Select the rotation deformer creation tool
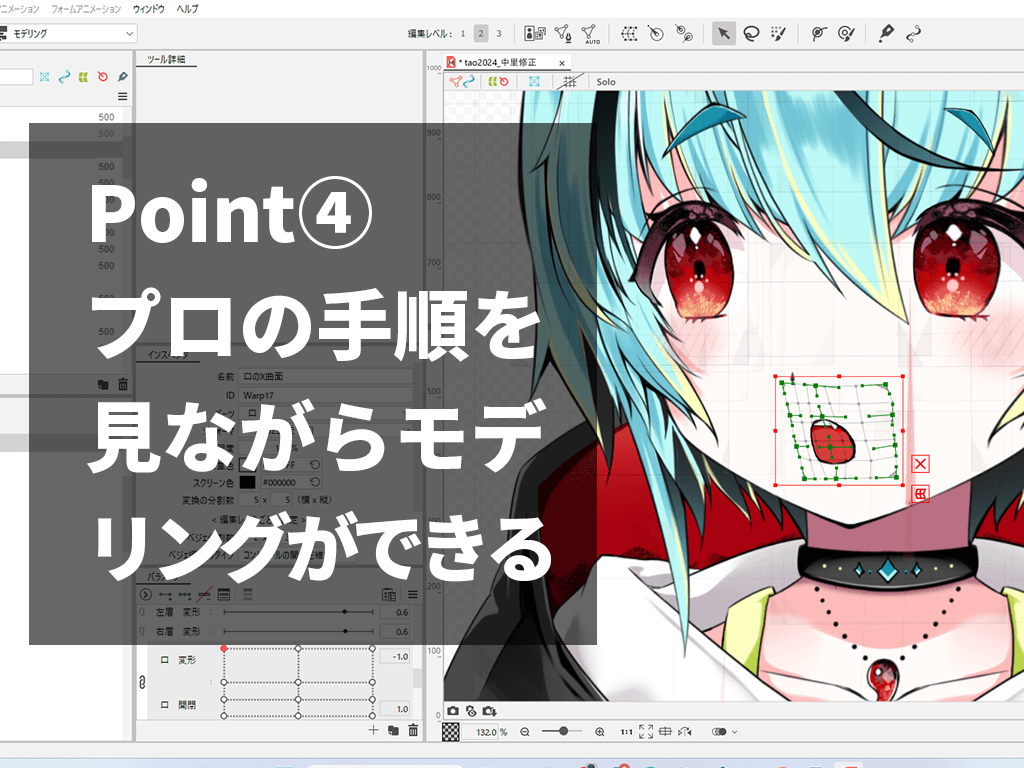This screenshot has width=1024, height=768. (x=684, y=33)
